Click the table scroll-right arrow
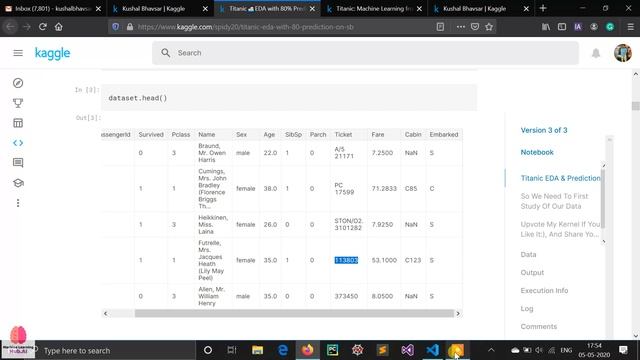Image resolution: width=640 pixels, height=360 pixels. point(458,313)
